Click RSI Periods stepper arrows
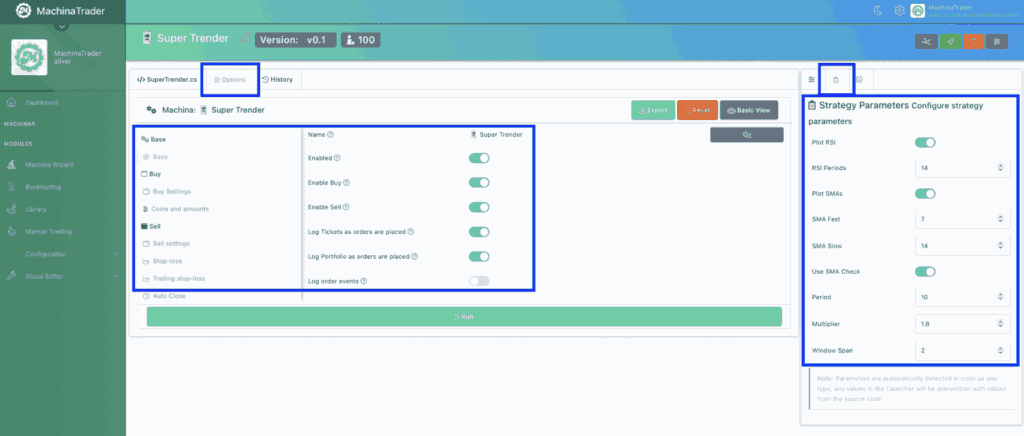1024x436 pixels. click(x=1000, y=168)
